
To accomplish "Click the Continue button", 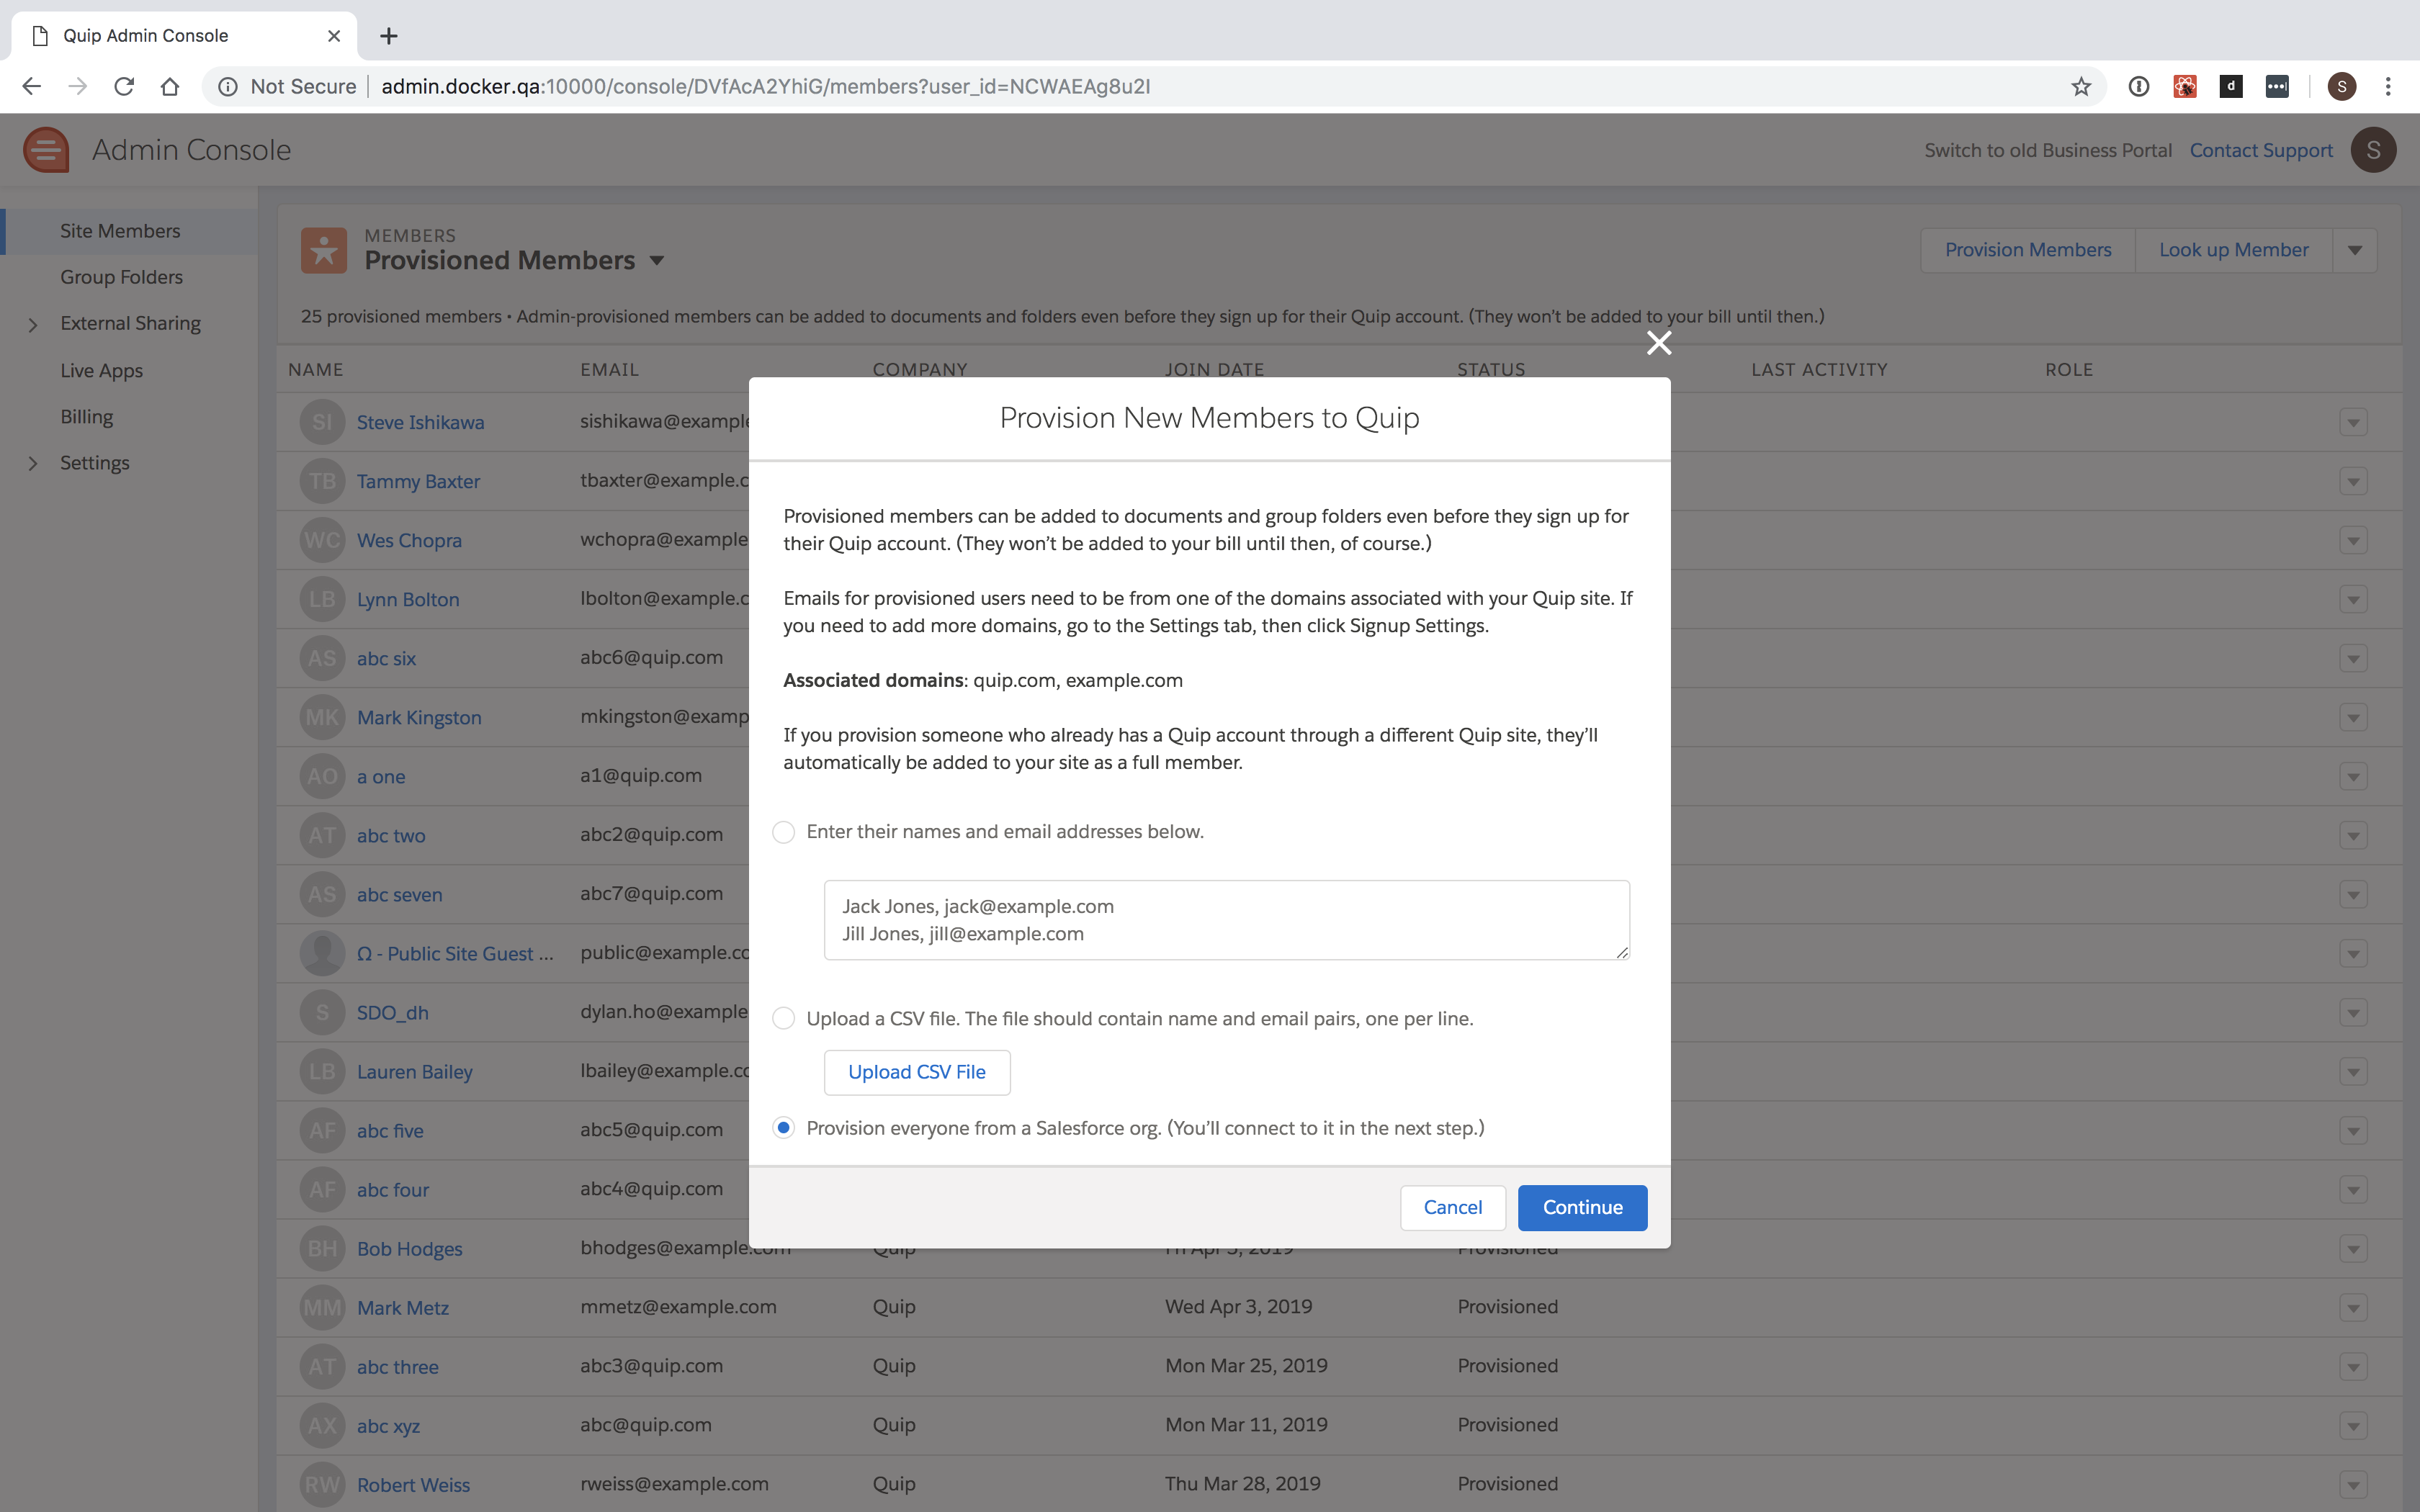I will coord(1582,1207).
